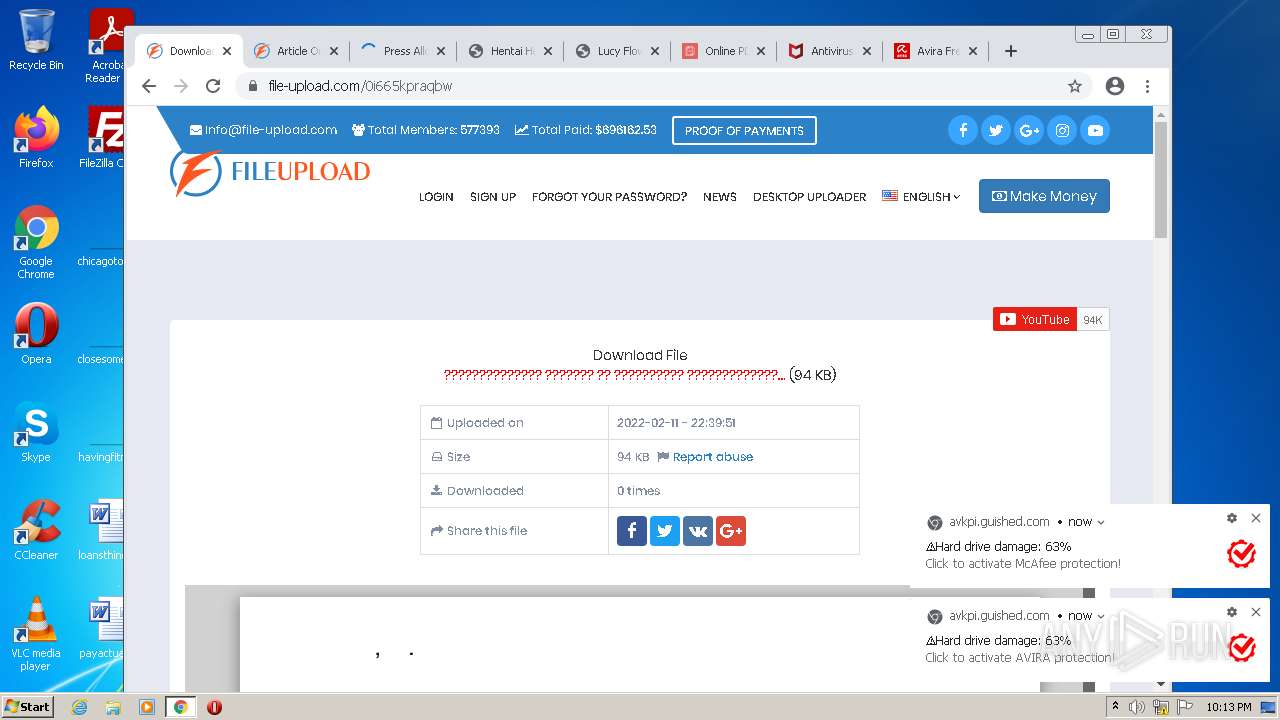Show hidden tray icons arrow

coord(1115,707)
